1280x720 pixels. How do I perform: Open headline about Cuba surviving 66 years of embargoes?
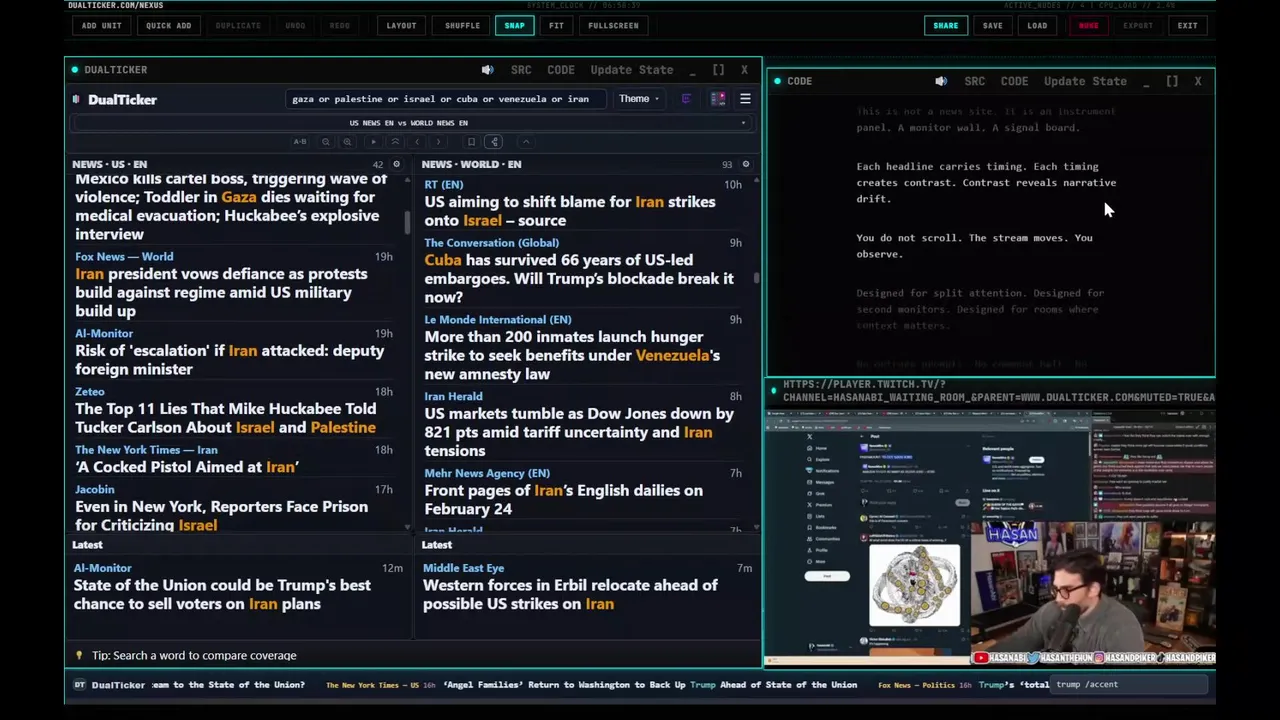point(578,279)
